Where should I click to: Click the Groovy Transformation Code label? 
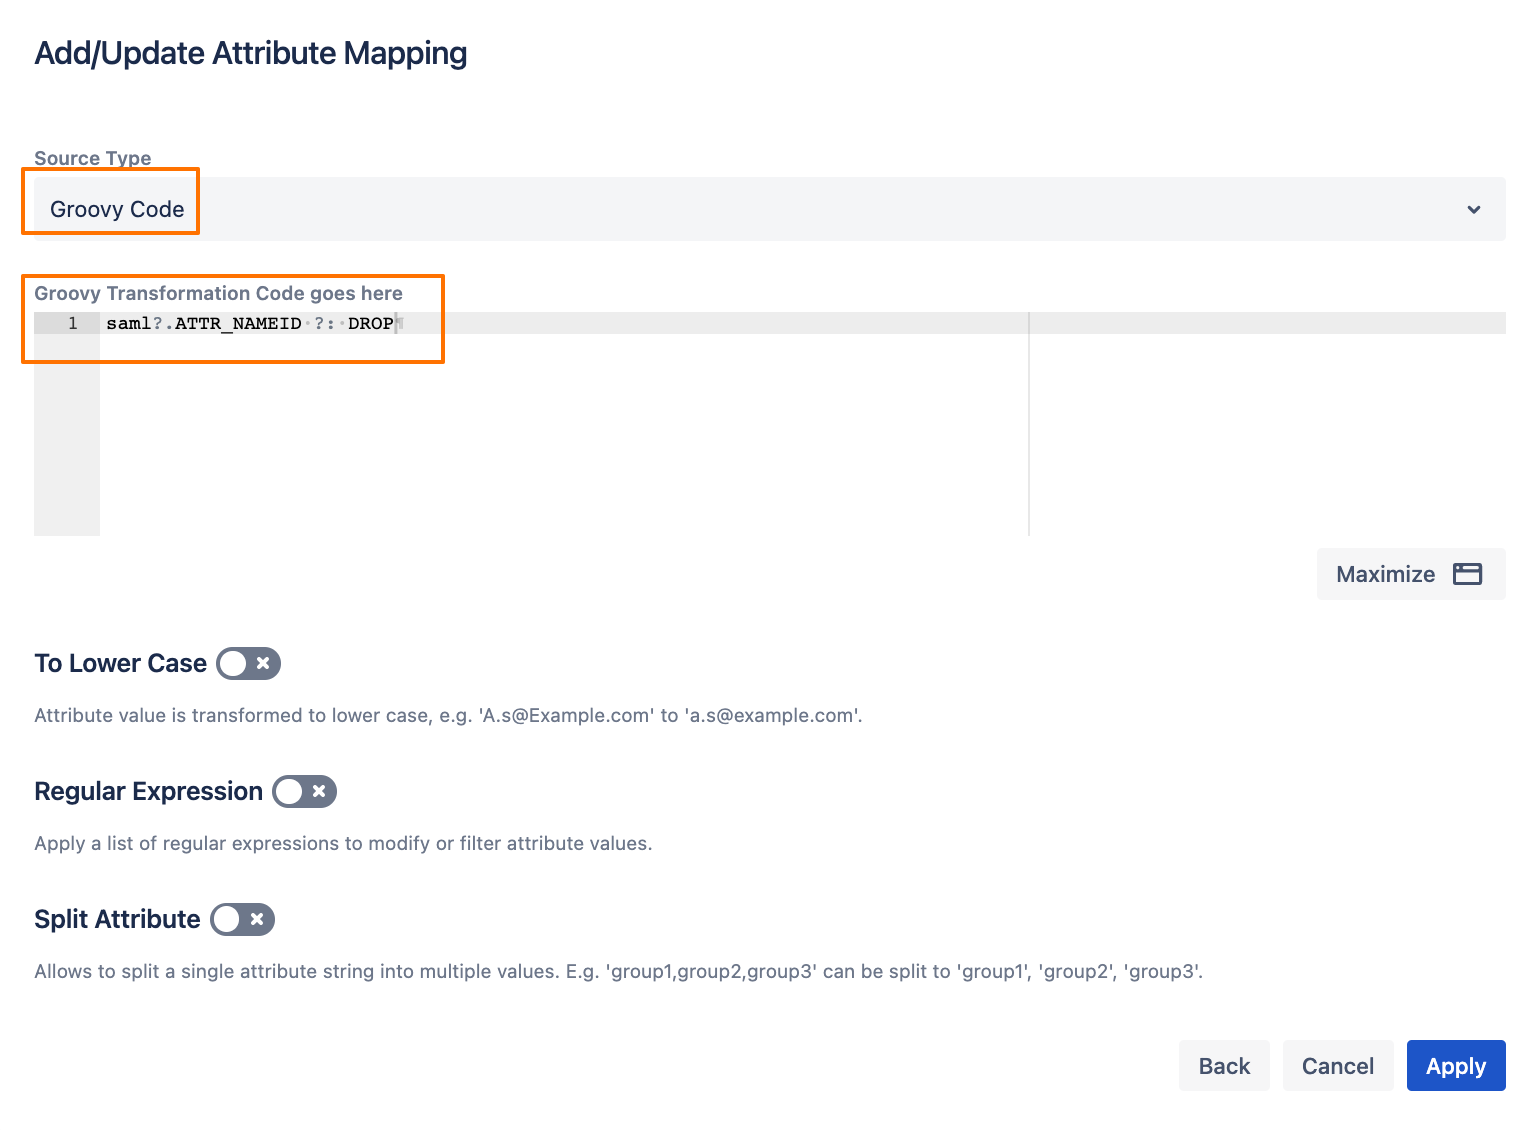pyautogui.click(x=218, y=293)
